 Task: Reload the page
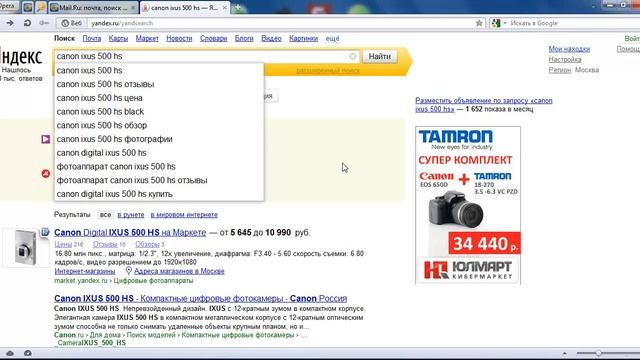pos(27,23)
